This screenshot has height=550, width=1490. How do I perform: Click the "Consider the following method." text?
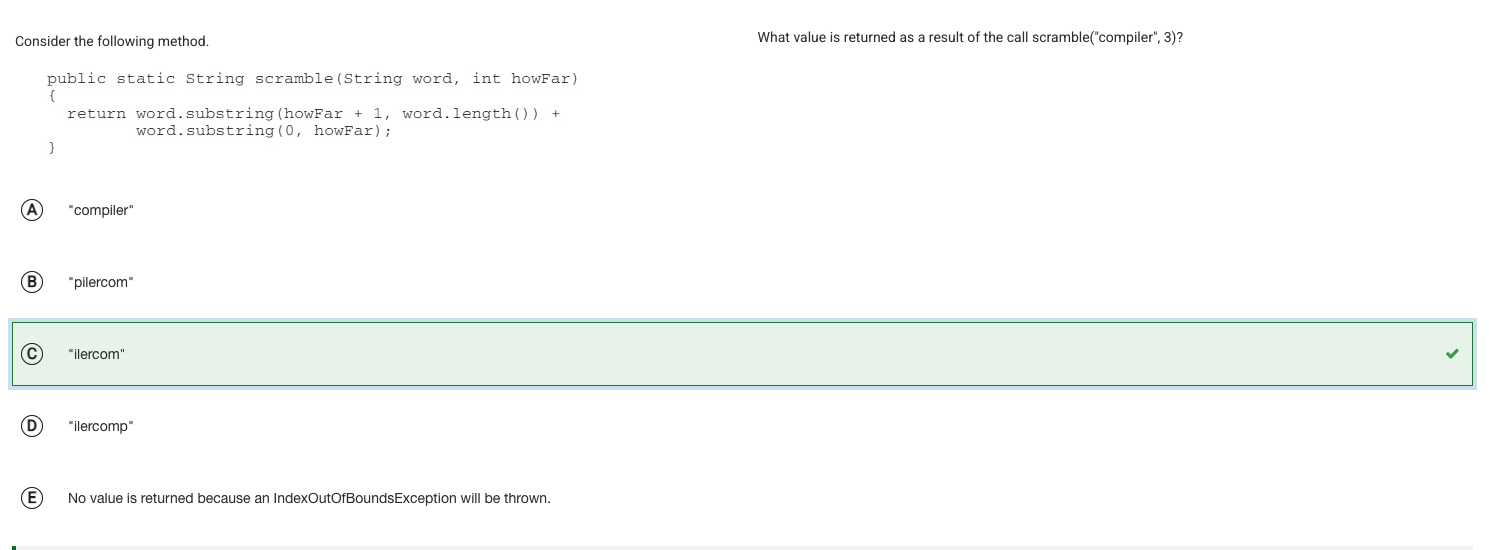point(112,41)
